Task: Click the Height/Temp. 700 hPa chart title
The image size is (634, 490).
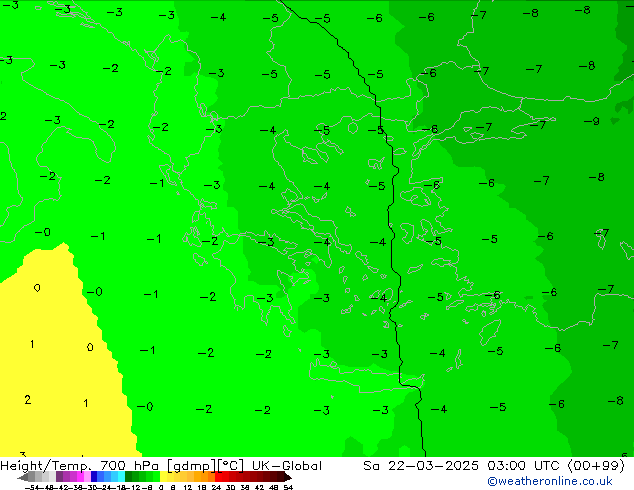Action: [79, 466]
